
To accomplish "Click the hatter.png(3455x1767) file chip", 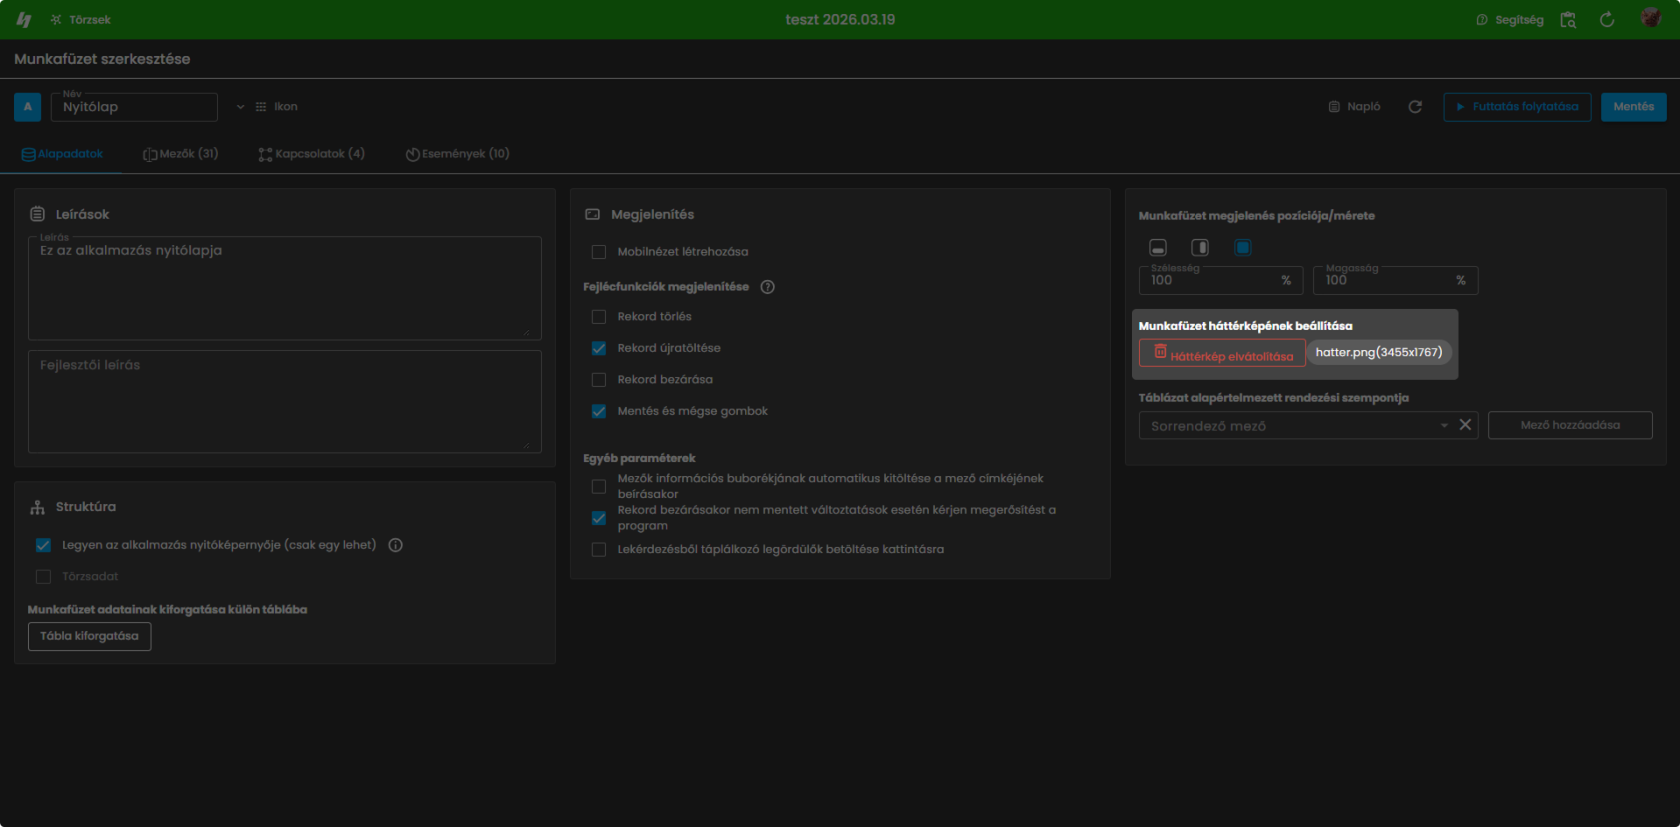I will (1379, 352).
